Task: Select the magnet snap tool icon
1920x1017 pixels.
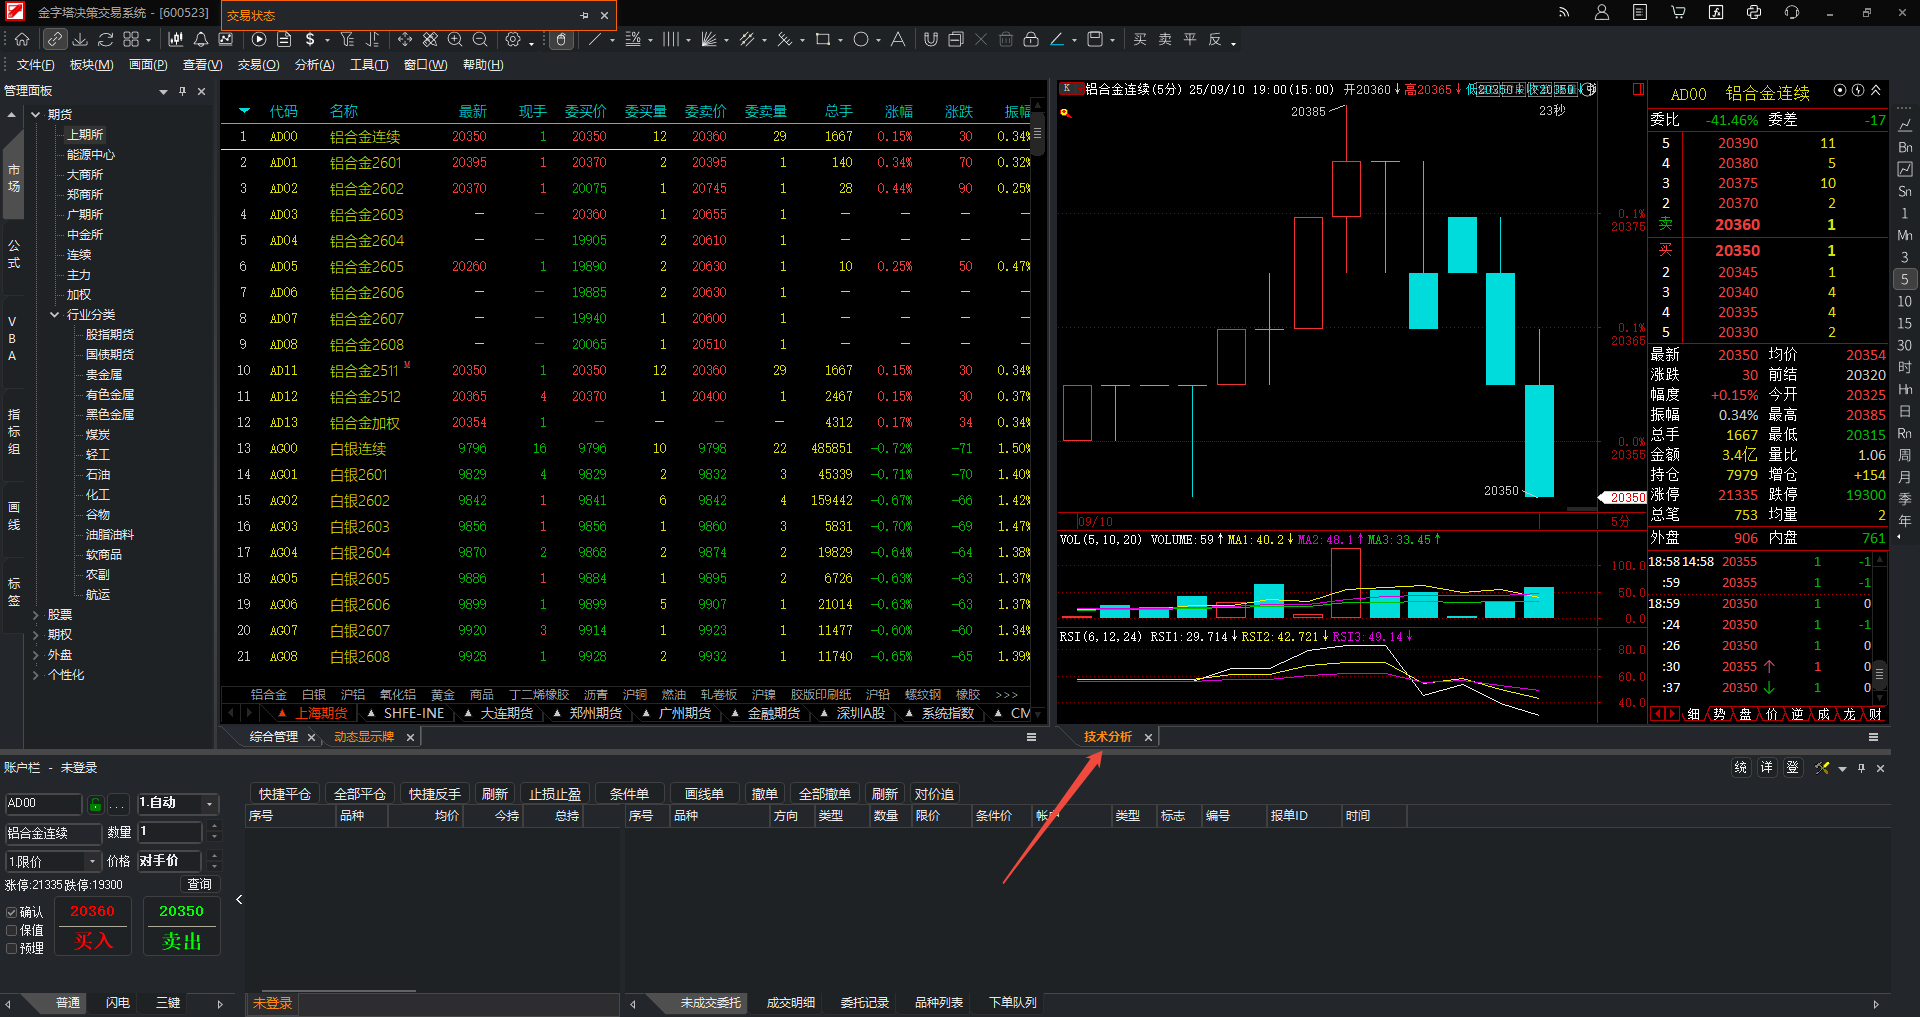Action: click(931, 40)
